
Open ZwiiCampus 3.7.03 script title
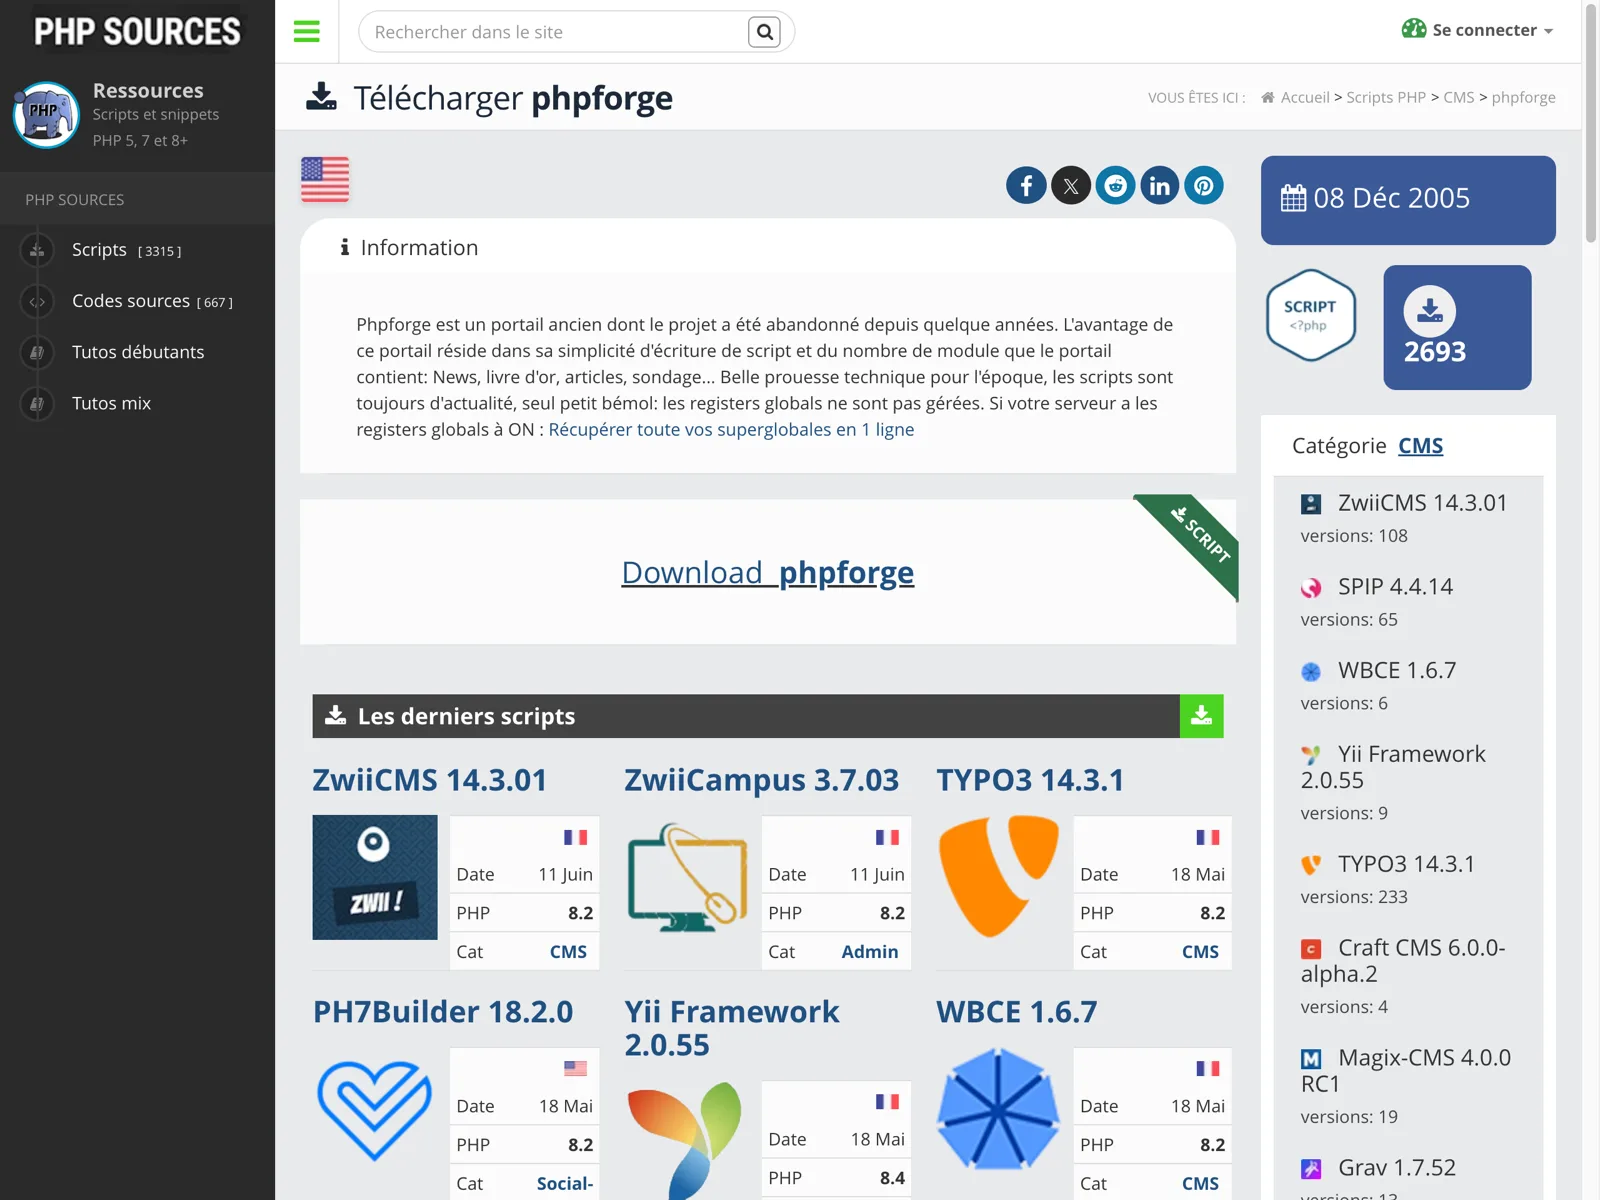click(762, 780)
